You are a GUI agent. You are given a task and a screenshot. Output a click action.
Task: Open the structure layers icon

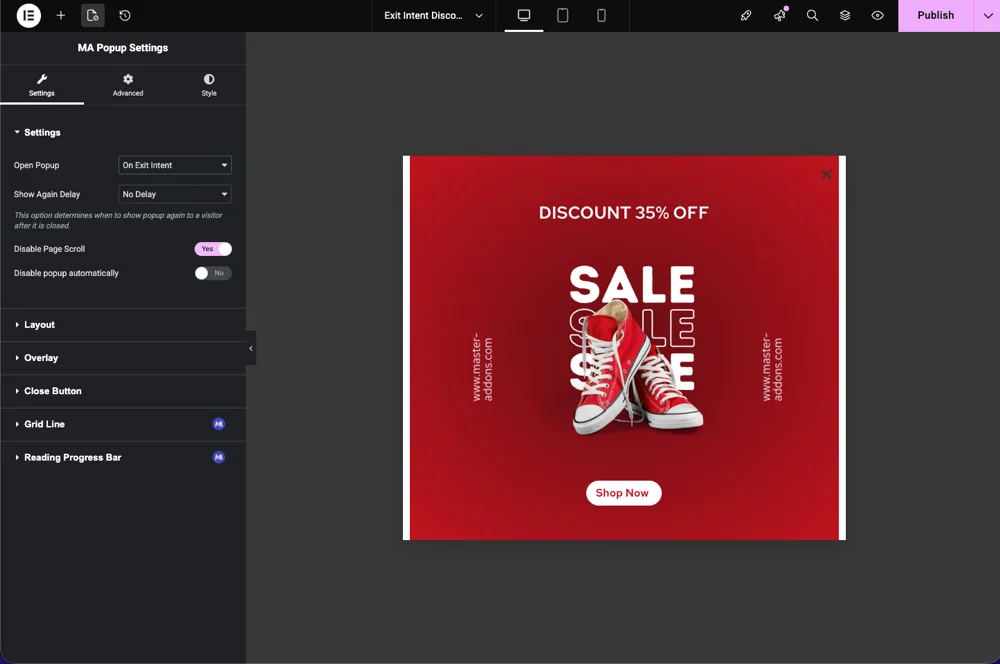845,15
